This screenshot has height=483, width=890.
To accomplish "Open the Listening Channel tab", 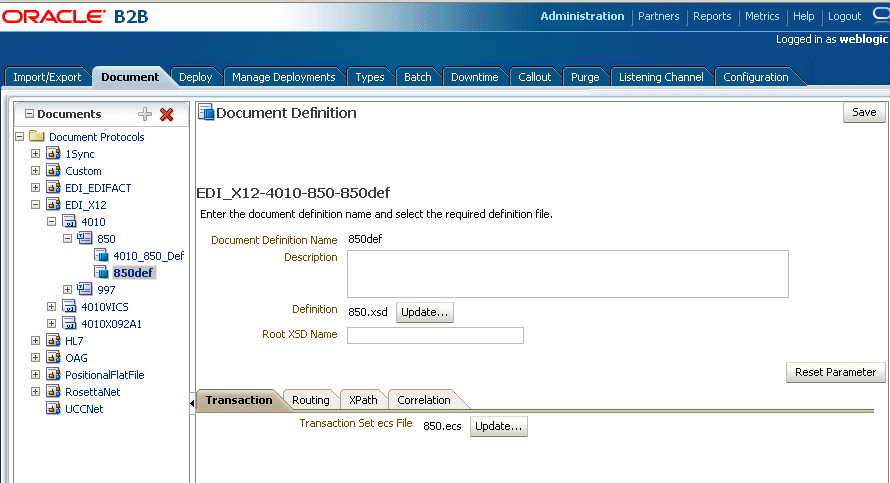I will tap(661, 77).
